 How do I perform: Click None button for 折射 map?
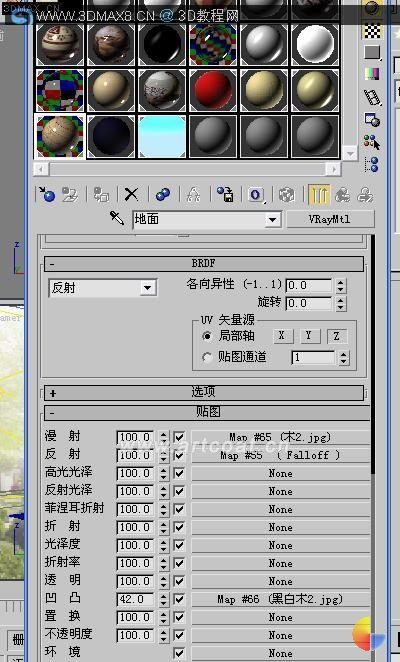[x=280, y=527]
